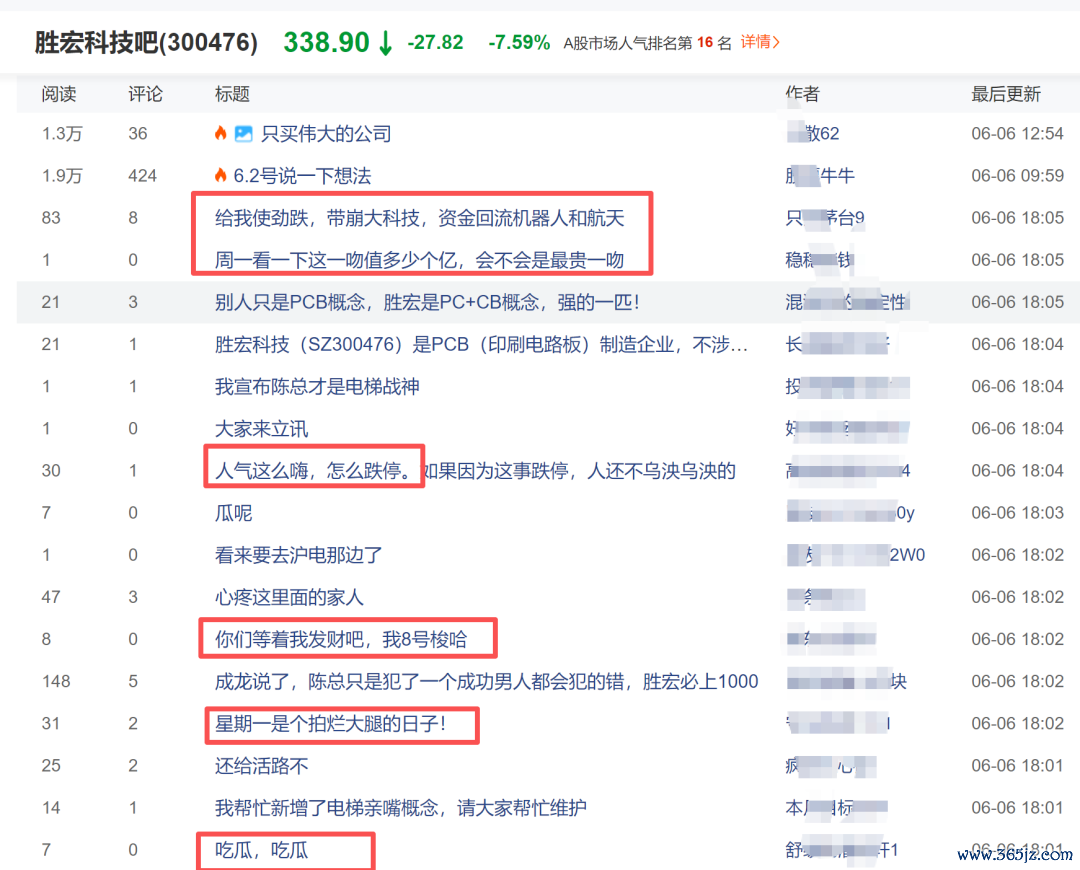
Task: Click the timestamp 06-06 12:54
Action: [1017, 134]
